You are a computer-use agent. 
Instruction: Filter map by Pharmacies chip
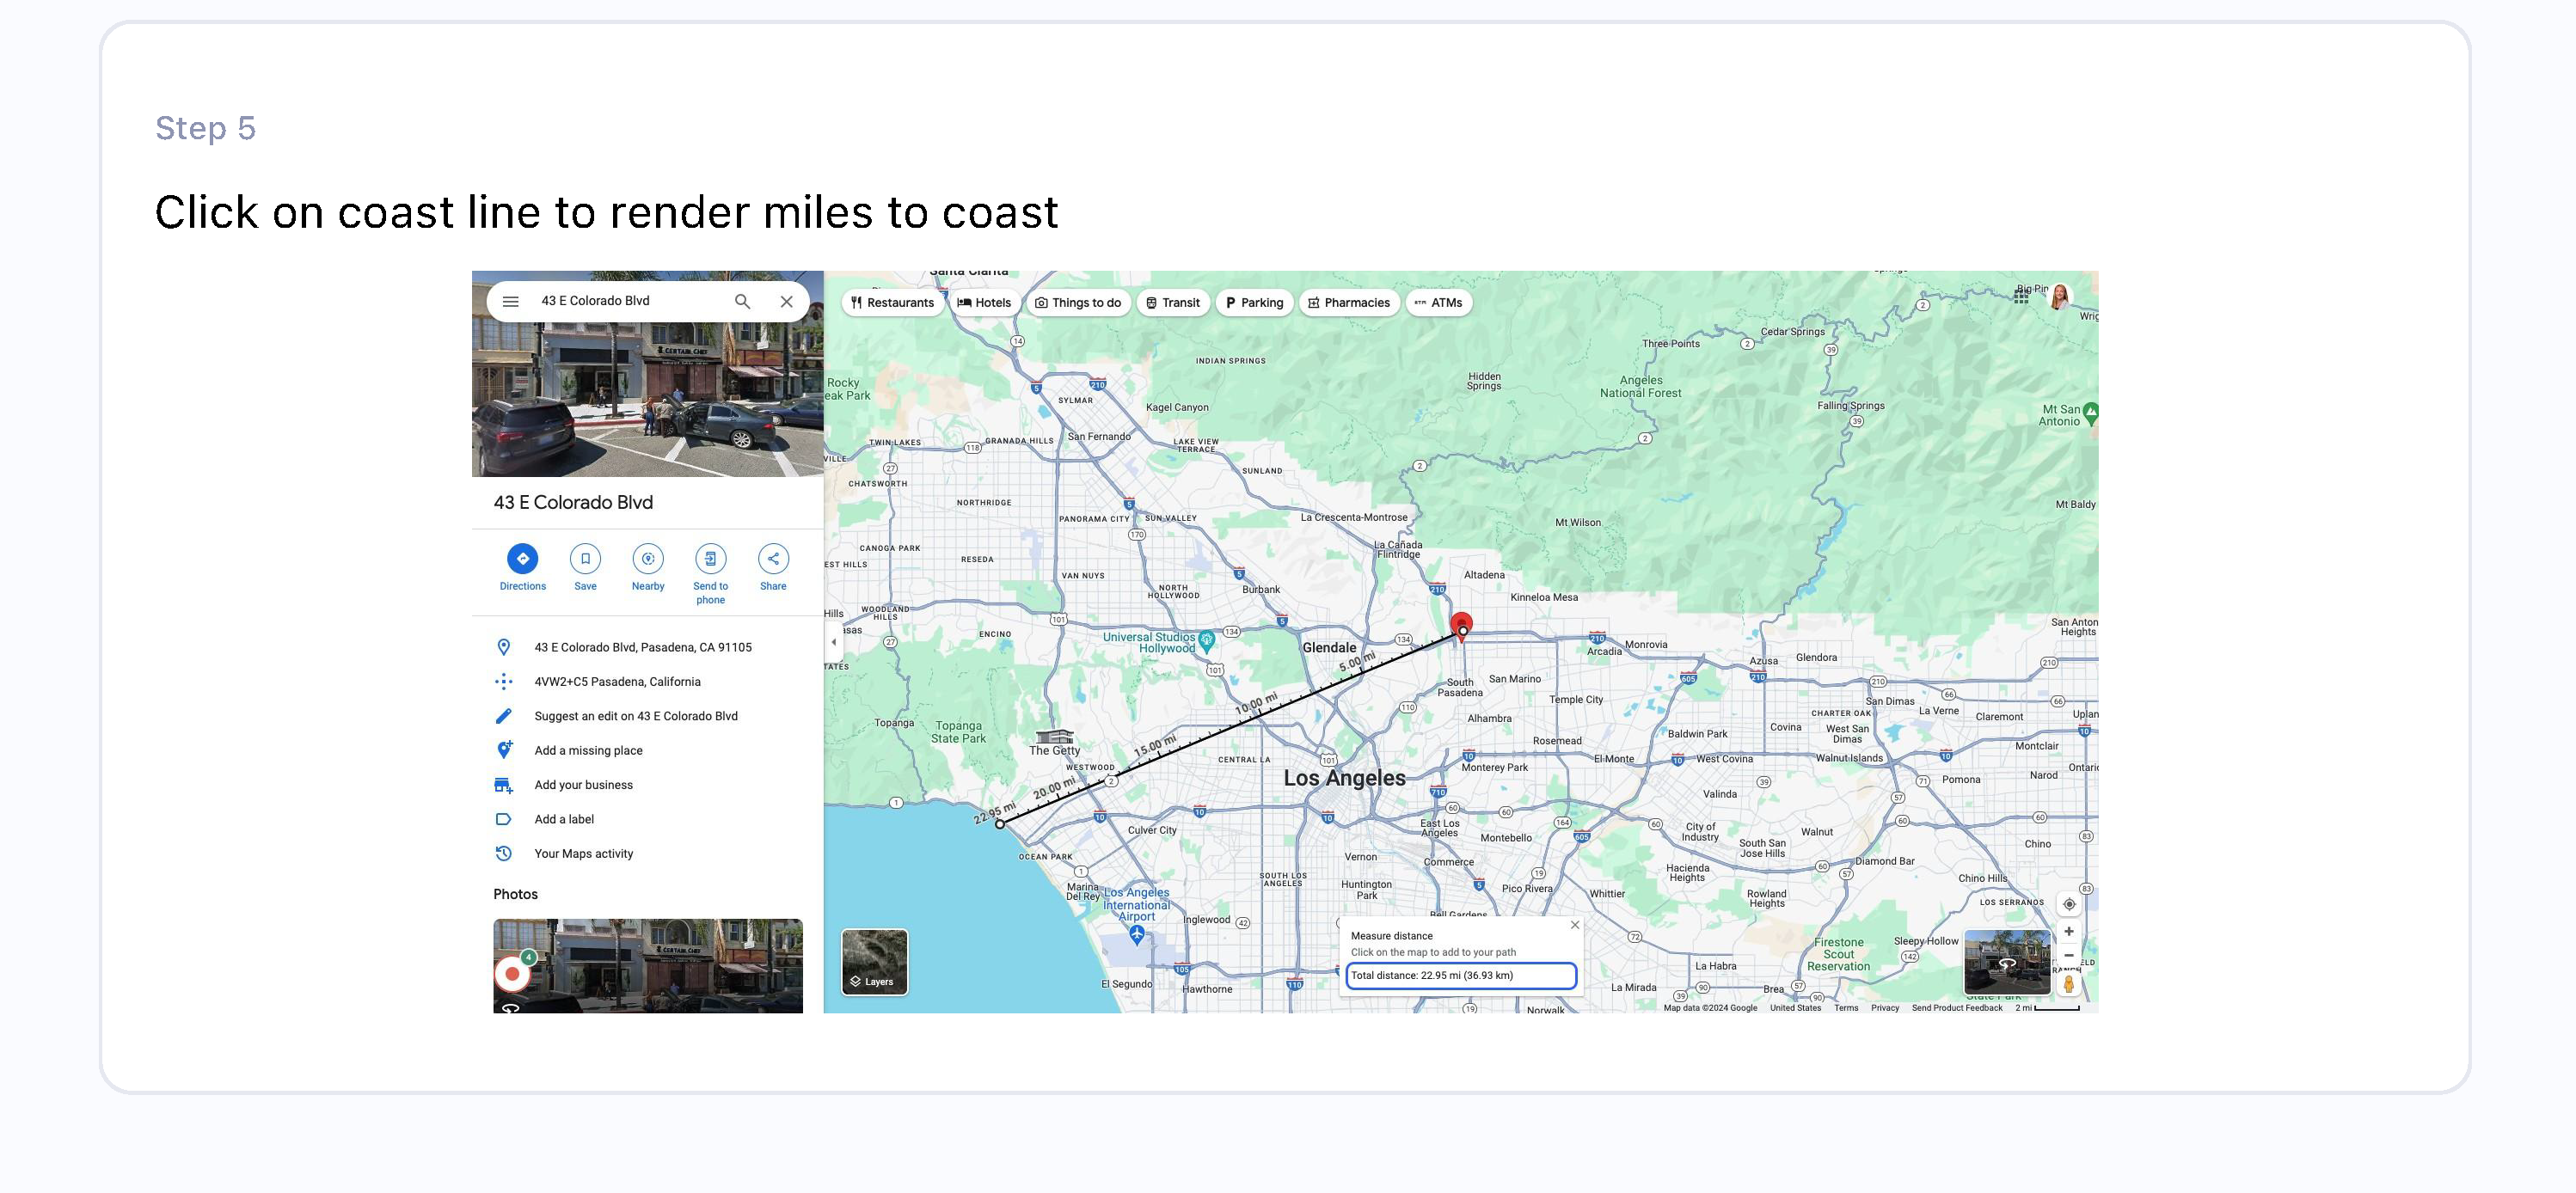tap(1348, 303)
